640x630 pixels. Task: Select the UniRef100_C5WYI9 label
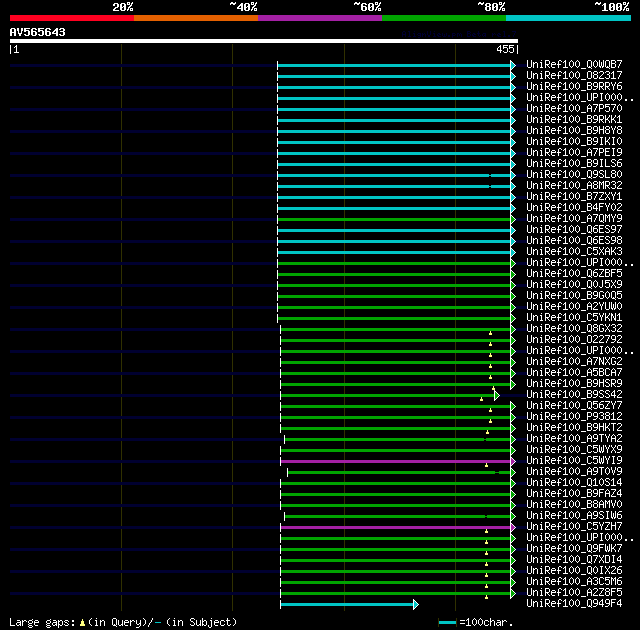click(574, 461)
